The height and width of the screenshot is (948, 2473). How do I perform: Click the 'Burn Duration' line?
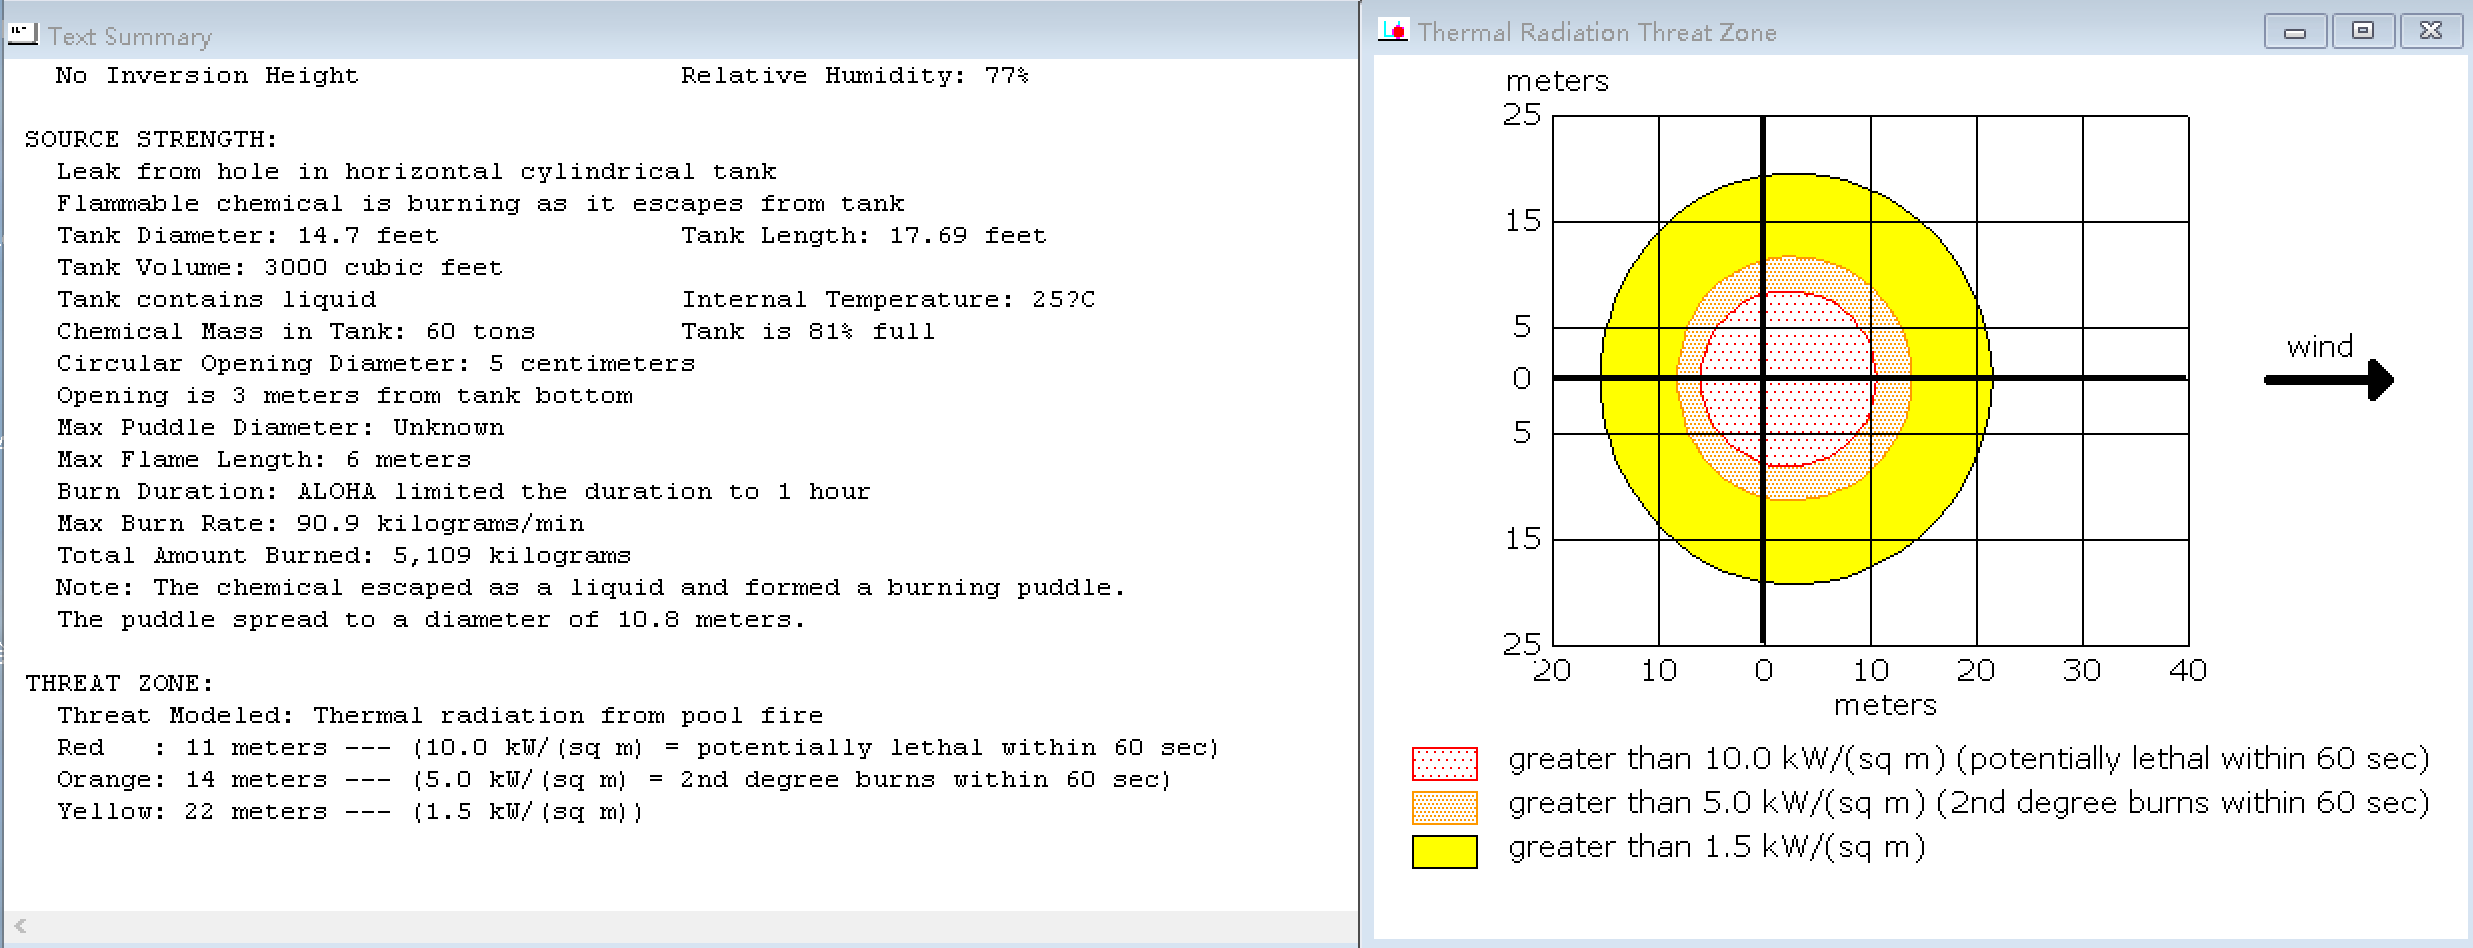click(x=464, y=491)
